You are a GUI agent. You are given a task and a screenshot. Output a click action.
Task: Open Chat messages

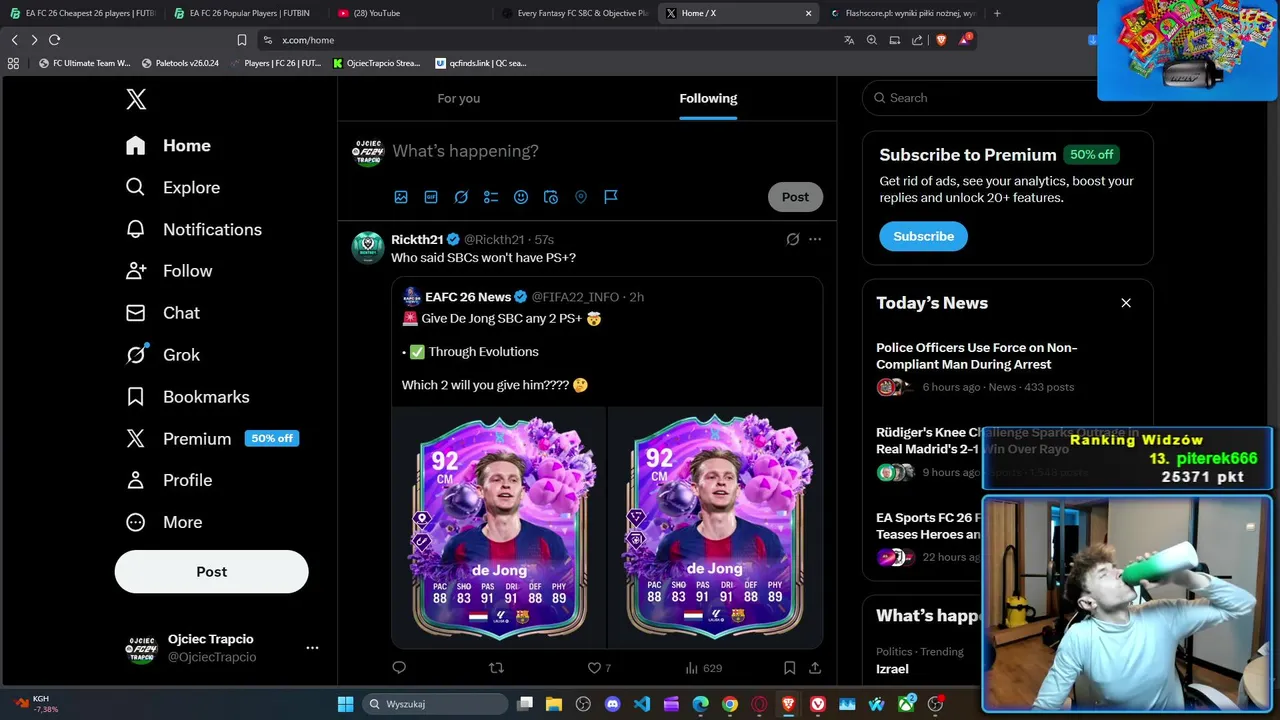[163, 313]
